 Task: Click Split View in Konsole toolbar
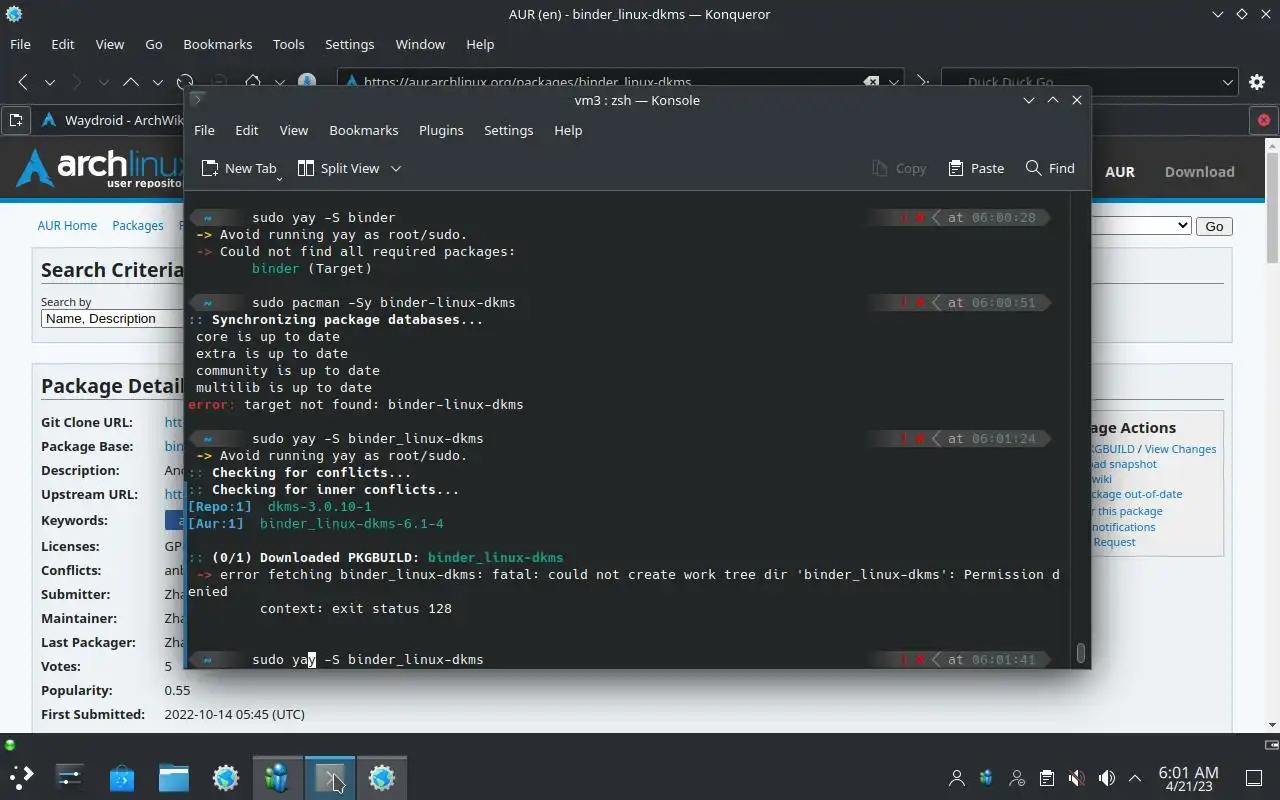coord(339,168)
